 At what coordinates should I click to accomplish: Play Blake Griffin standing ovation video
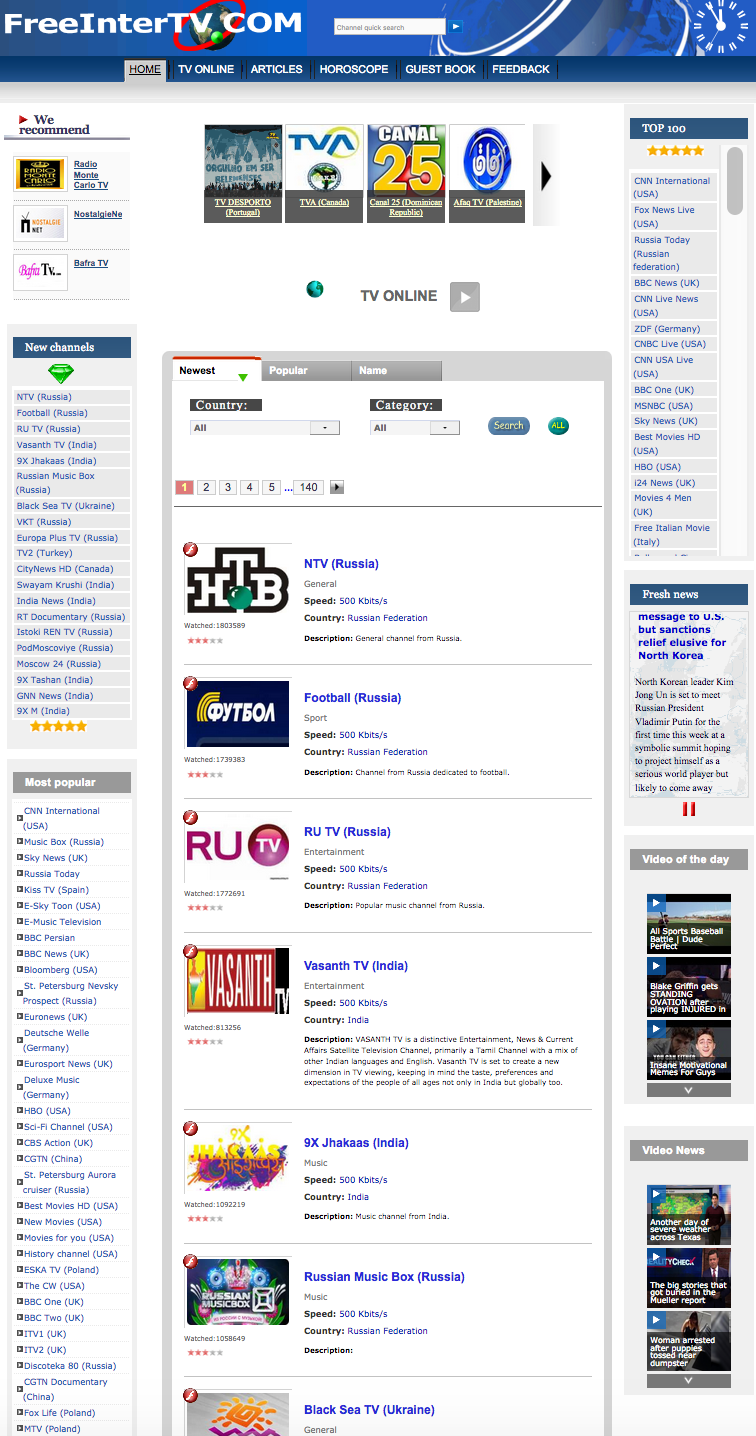click(688, 986)
